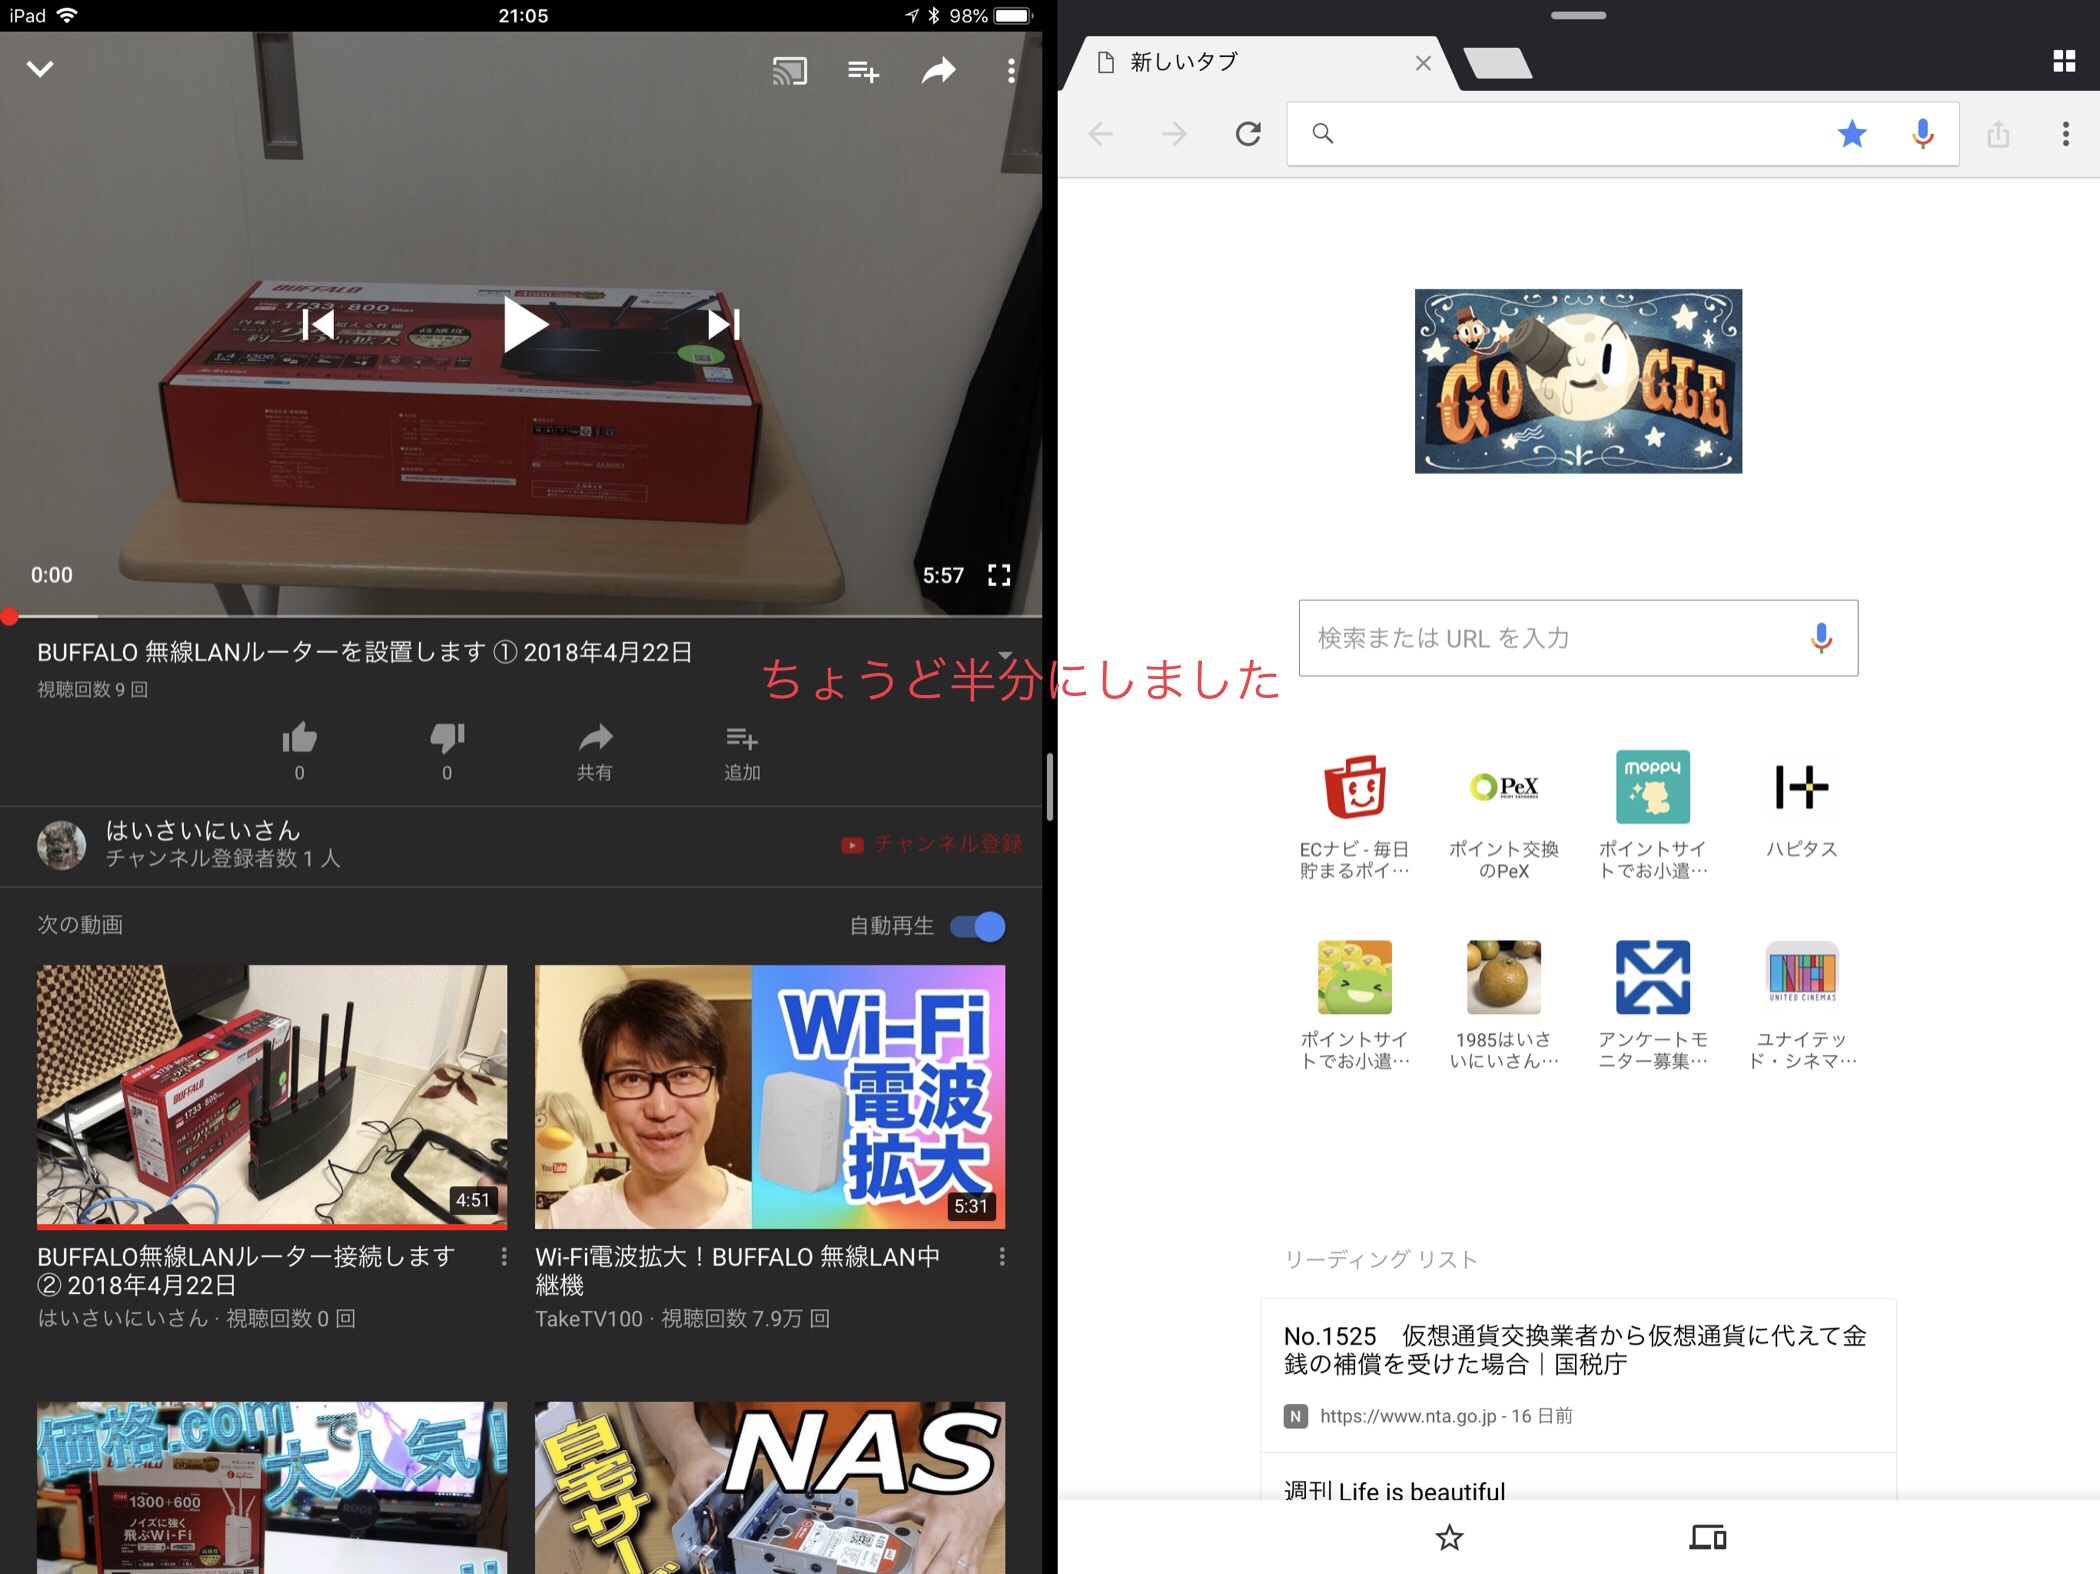The width and height of the screenshot is (2100, 1574).
Task: Minimize the YouTube video player with the chevron
Action: (40, 69)
